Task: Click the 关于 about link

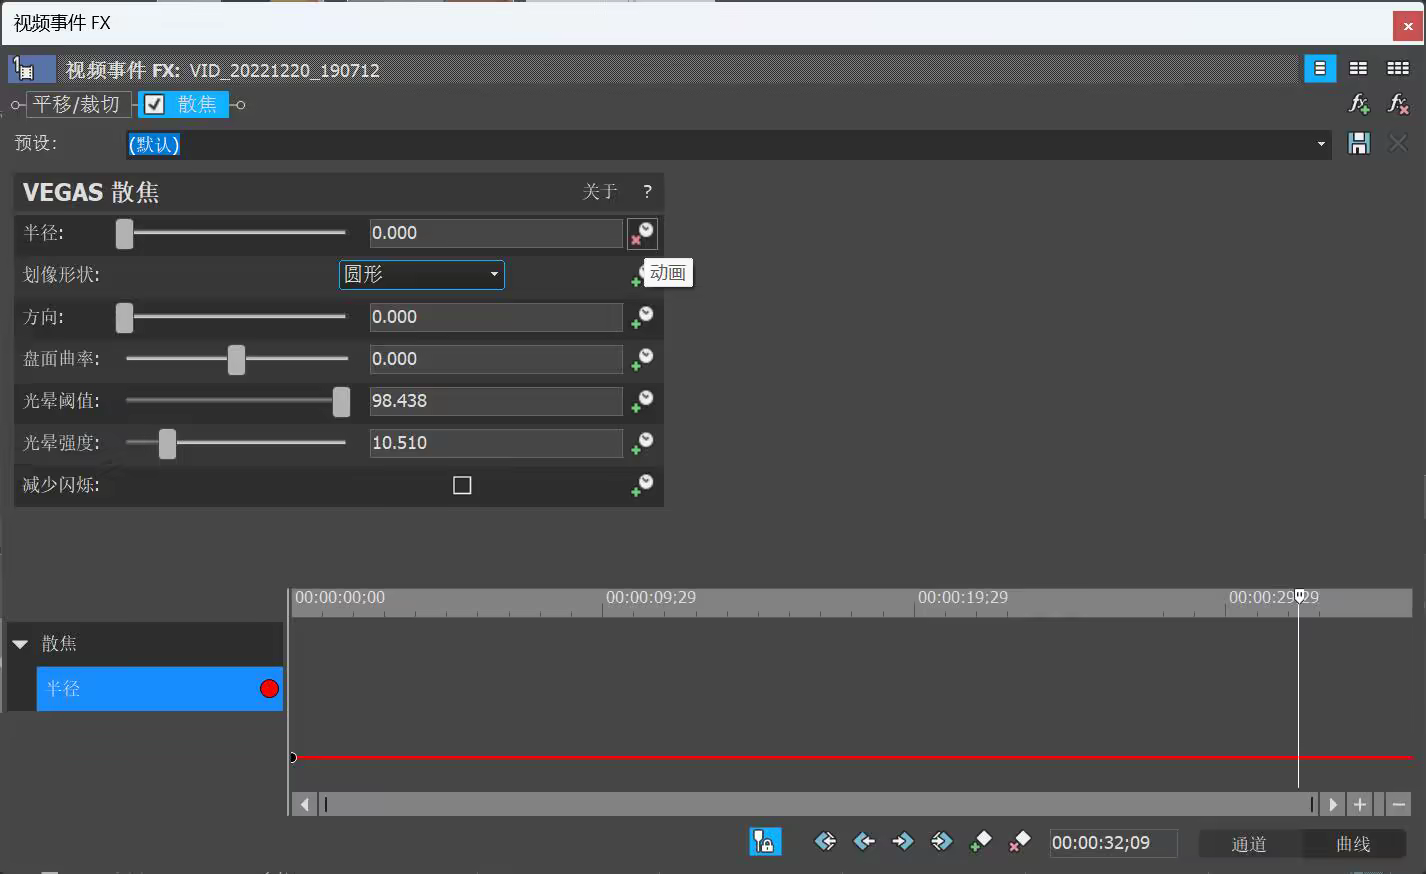Action: (x=599, y=191)
